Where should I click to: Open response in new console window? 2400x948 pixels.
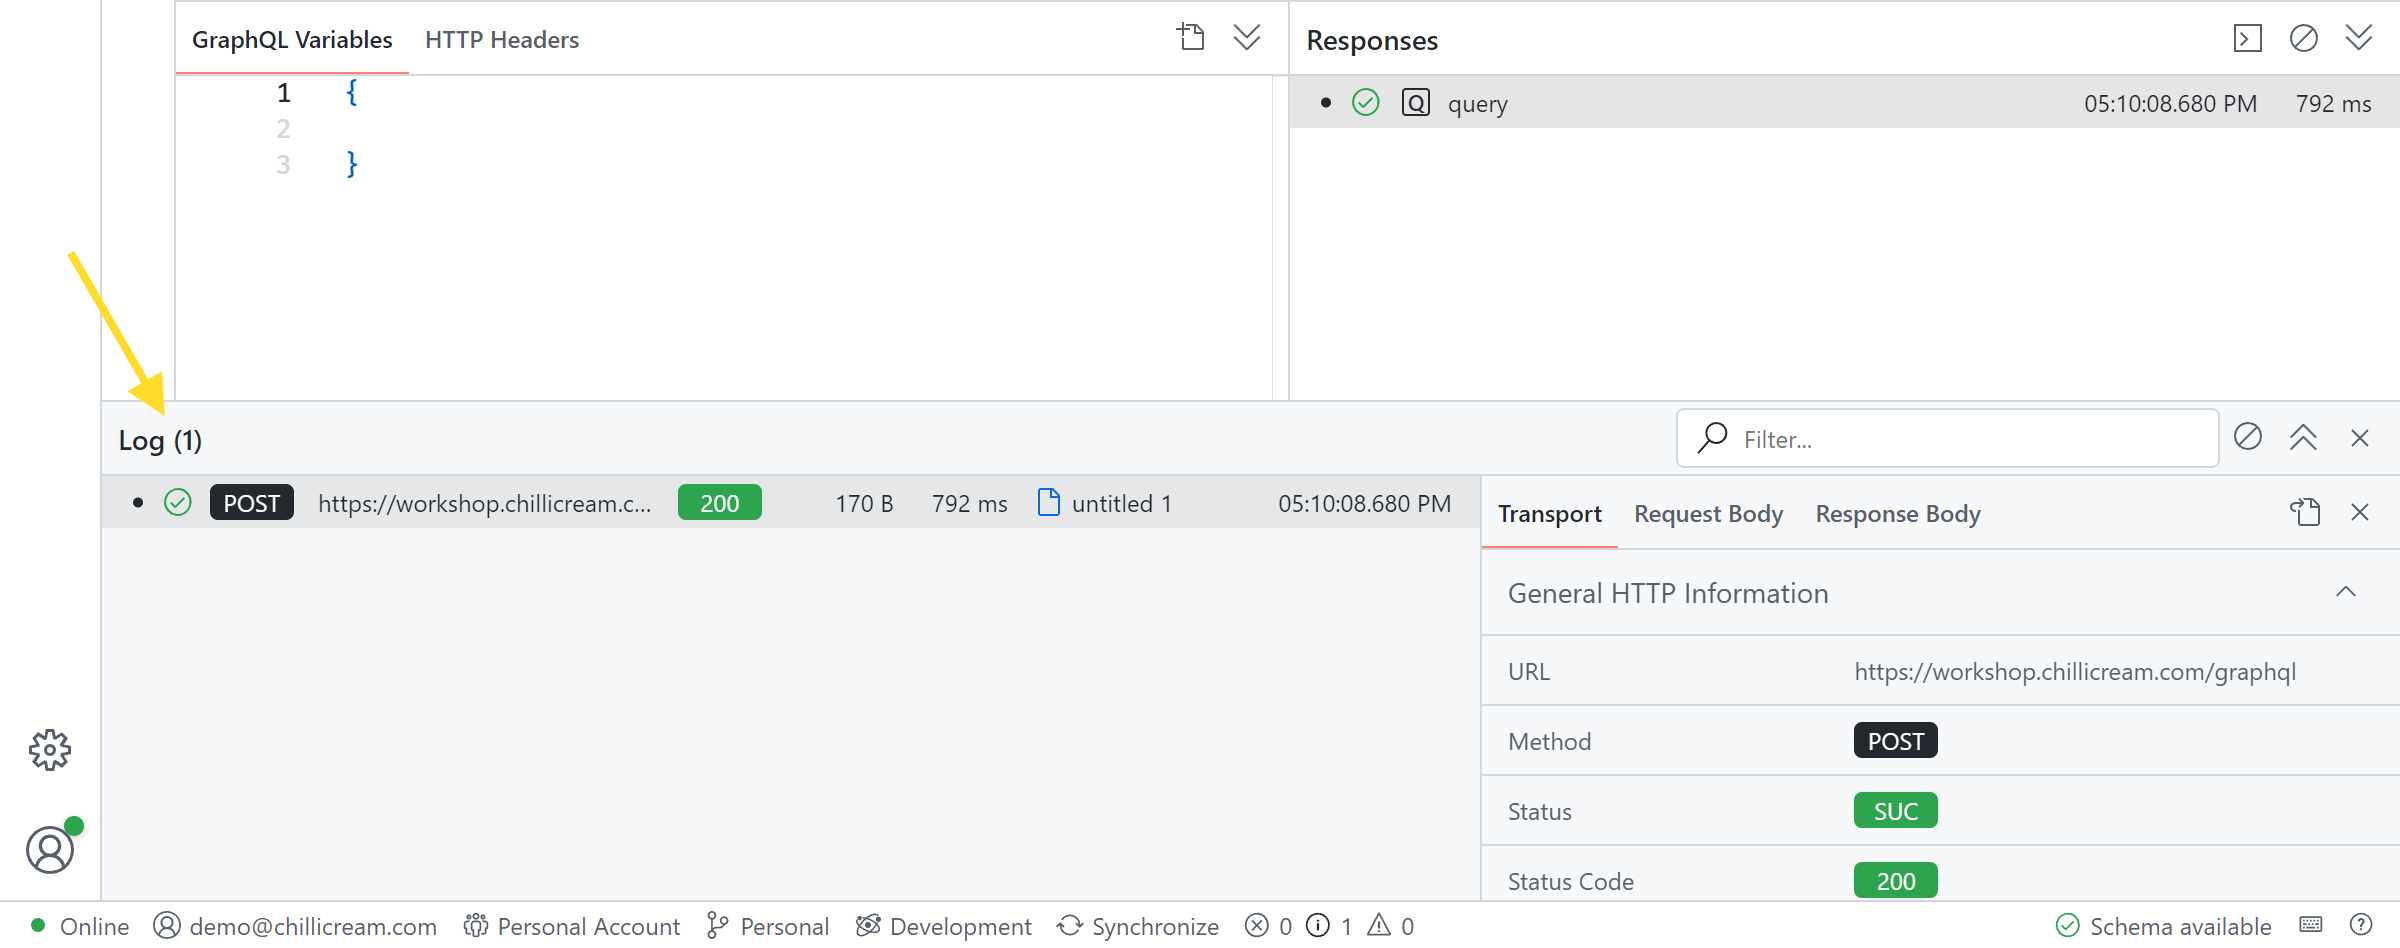pos(2246,37)
